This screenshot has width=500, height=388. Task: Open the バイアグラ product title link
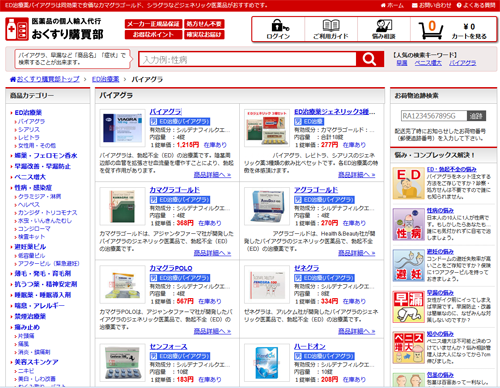165,112
